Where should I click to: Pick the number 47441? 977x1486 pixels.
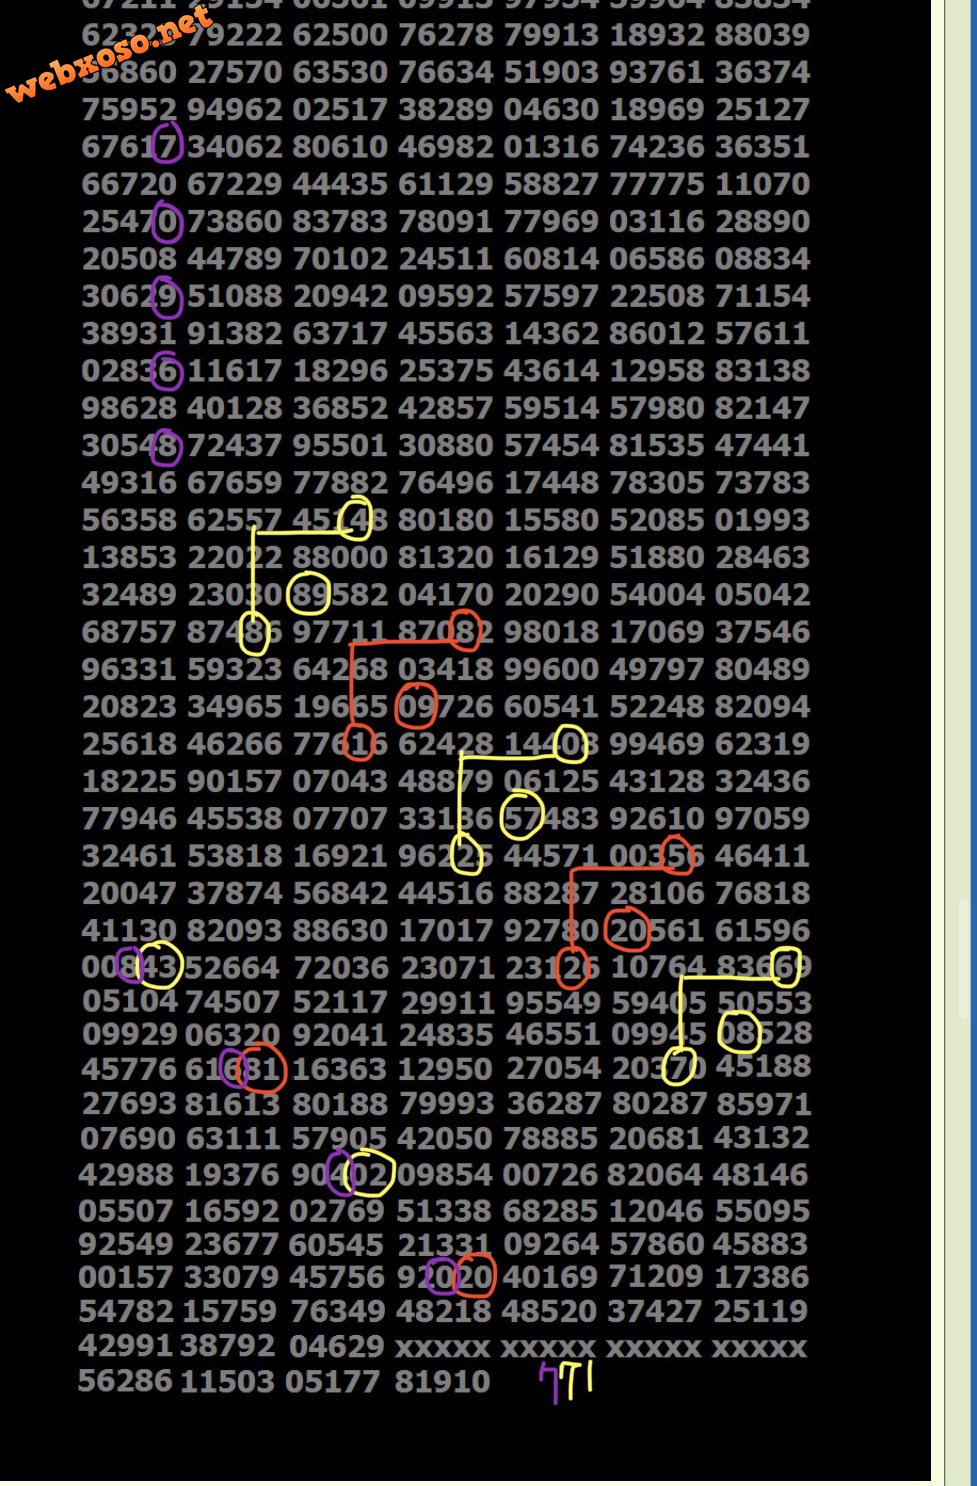tap(762, 445)
